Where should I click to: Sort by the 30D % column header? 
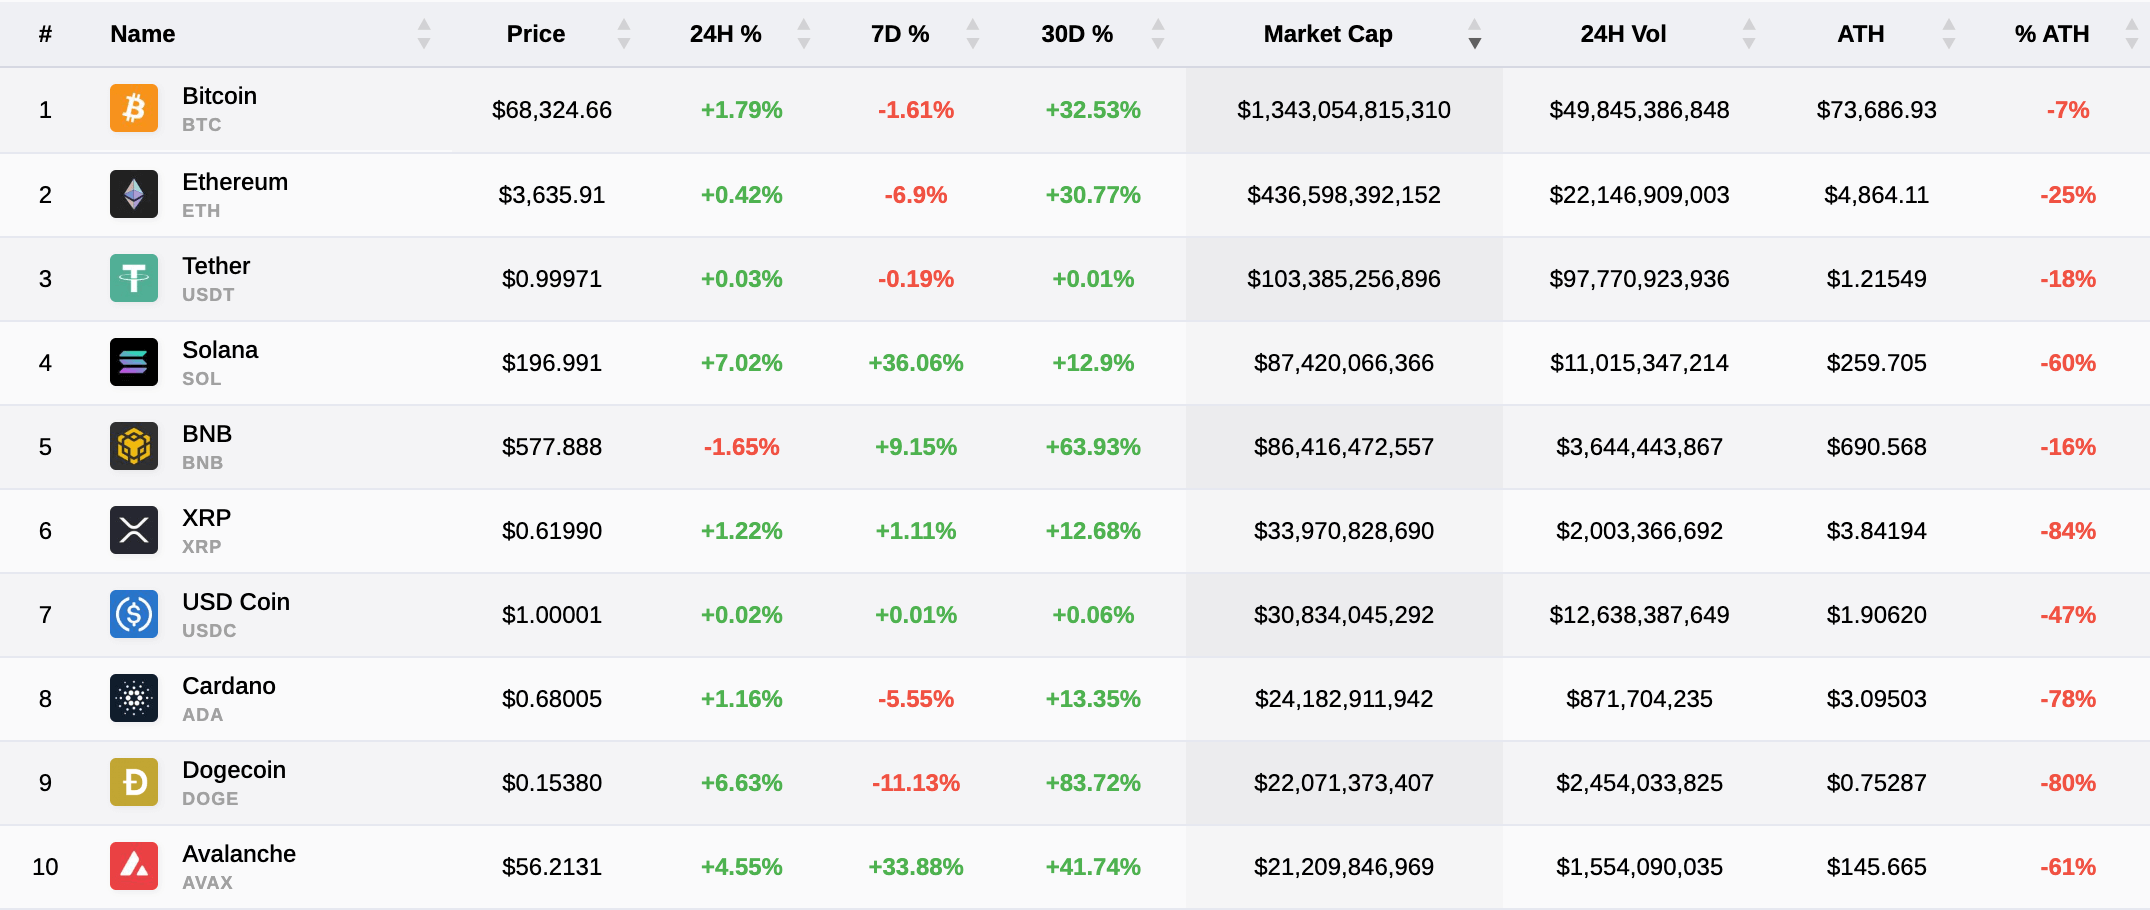(1077, 34)
